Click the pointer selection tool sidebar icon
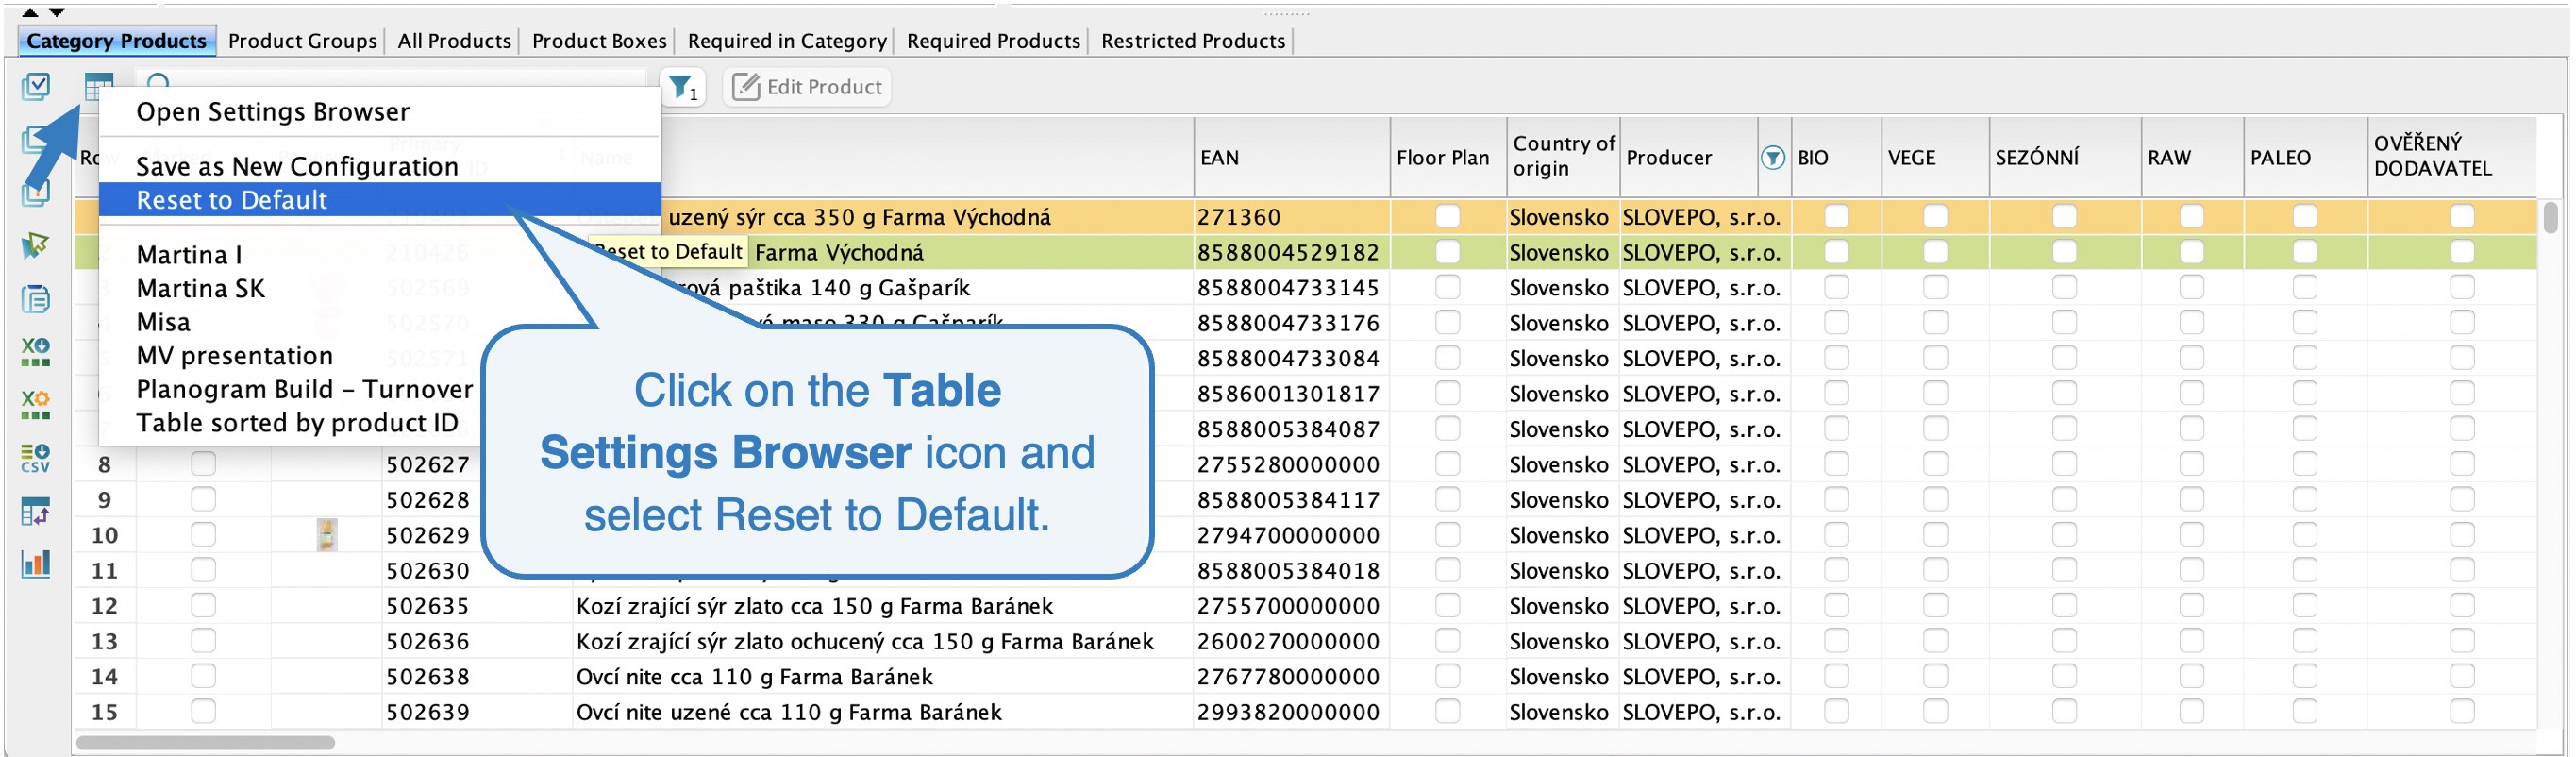This screenshot has height=757, width=2576. pyautogui.click(x=36, y=245)
